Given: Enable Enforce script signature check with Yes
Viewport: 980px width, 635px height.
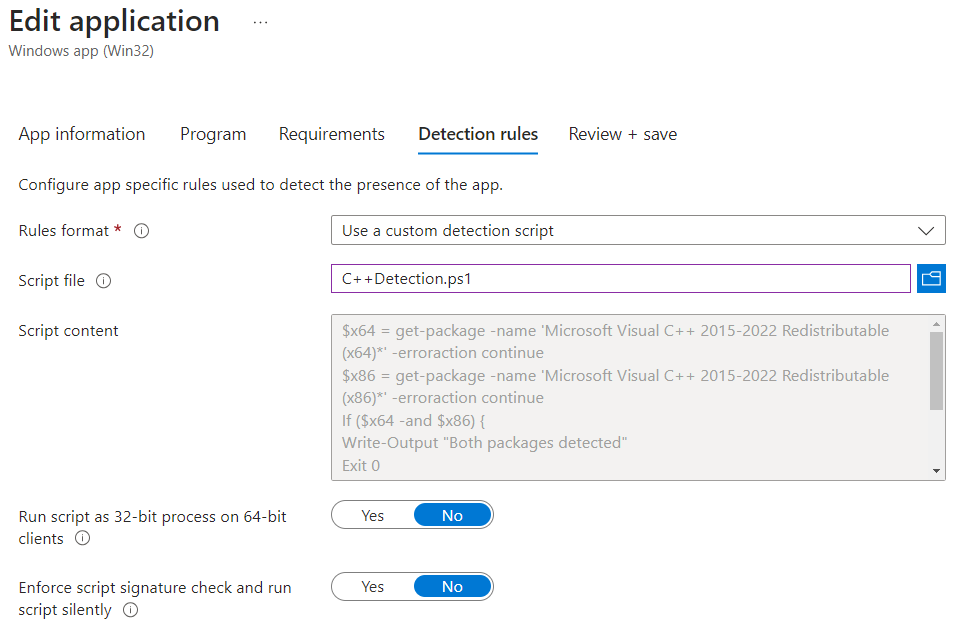Looking at the screenshot, I should pos(372,587).
